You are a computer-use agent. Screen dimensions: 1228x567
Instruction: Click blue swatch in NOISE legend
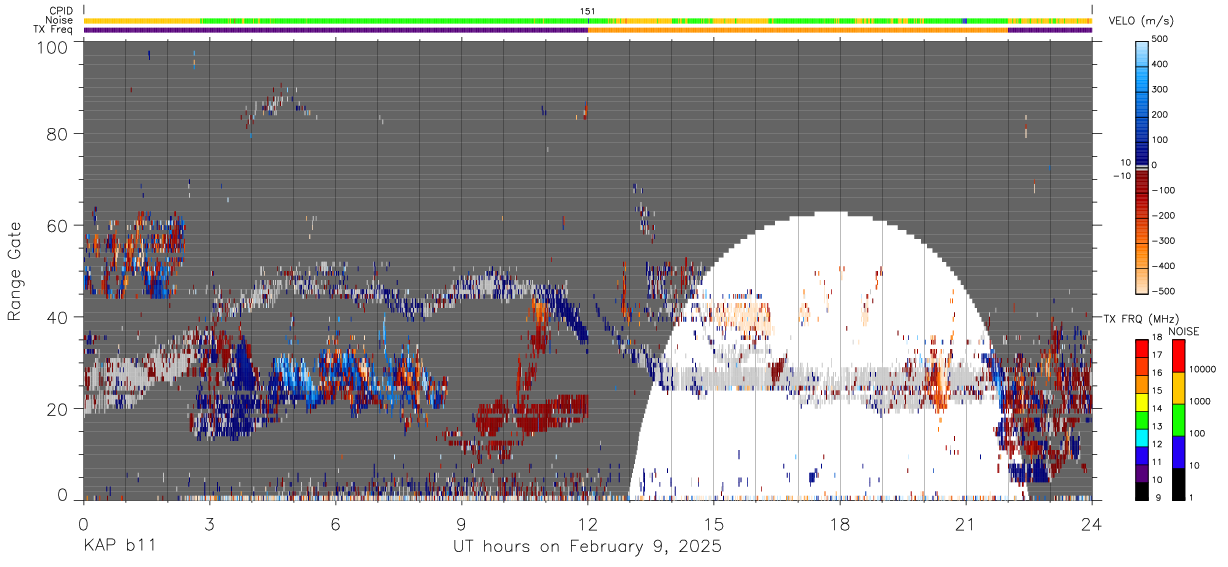point(1178,452)
